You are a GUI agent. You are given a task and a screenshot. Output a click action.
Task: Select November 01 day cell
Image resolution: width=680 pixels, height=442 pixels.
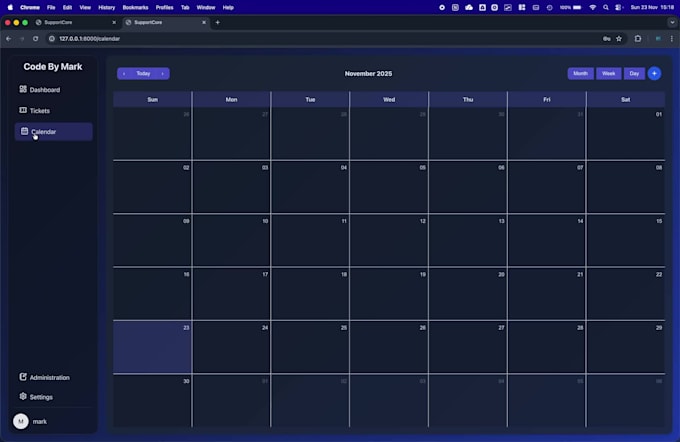click(x=625, y=134)
